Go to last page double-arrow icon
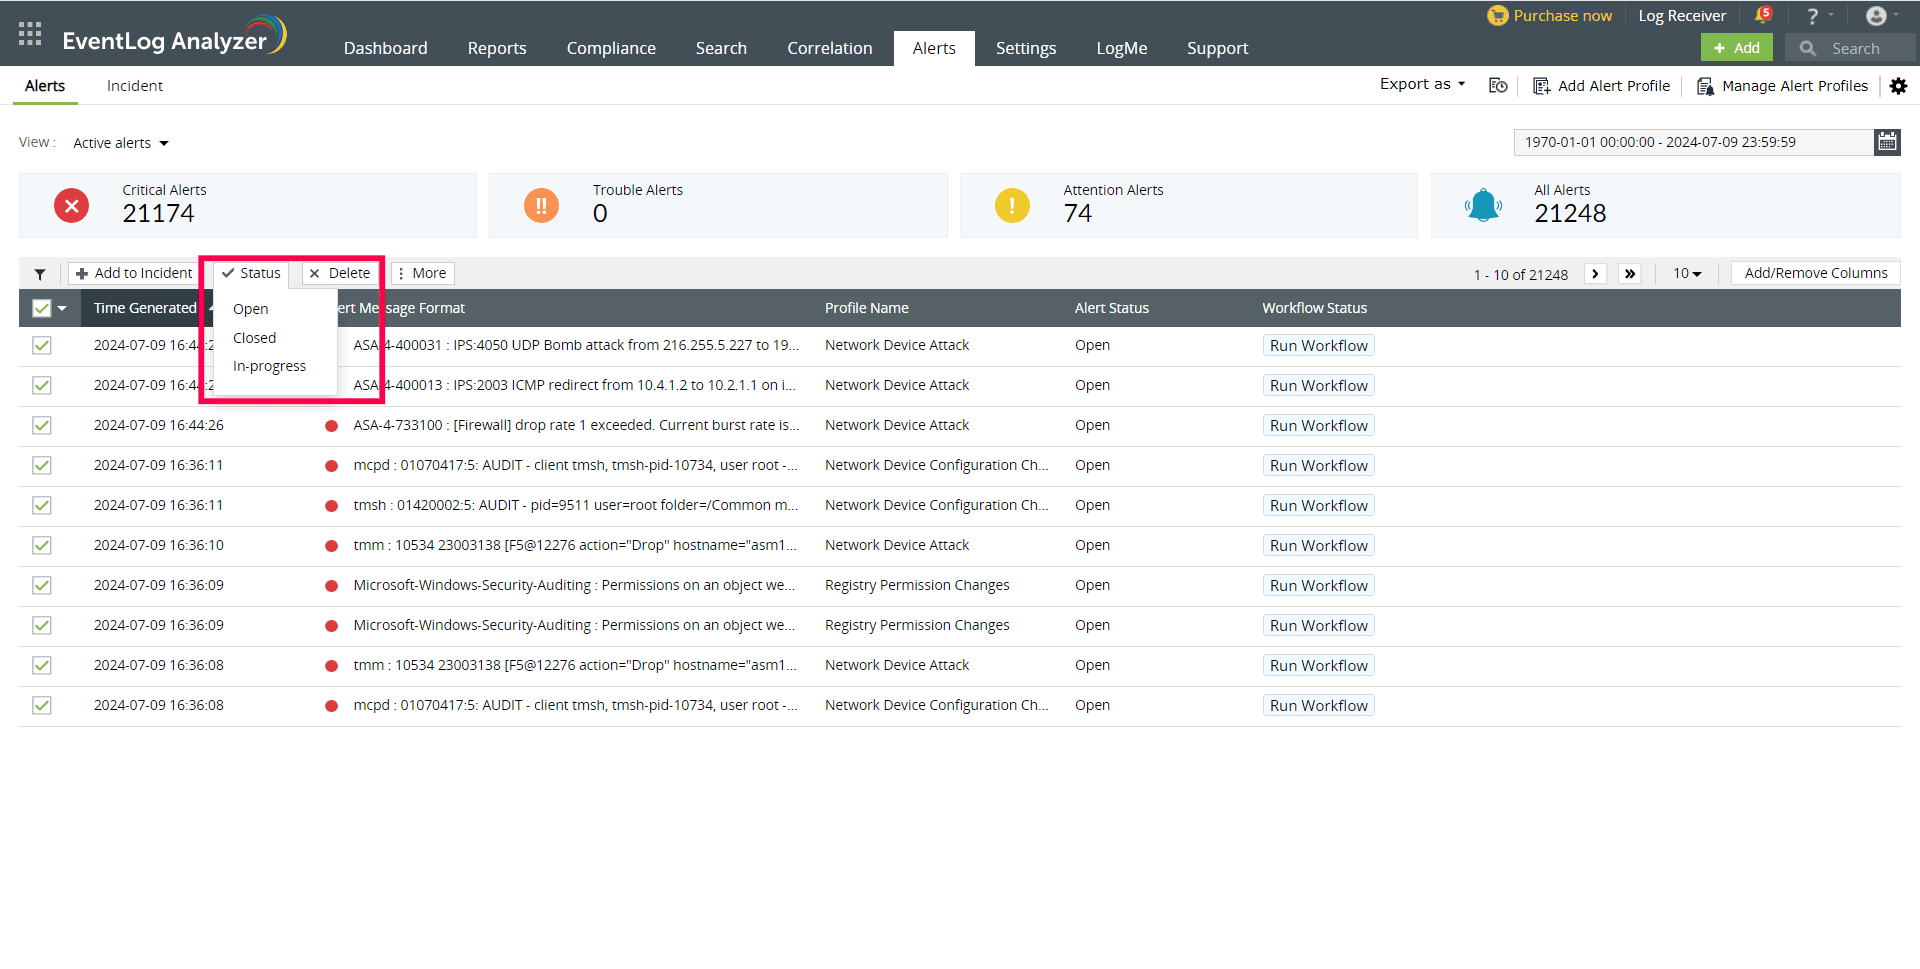Screen dimensions: 1920x969 pos(1630,274)
